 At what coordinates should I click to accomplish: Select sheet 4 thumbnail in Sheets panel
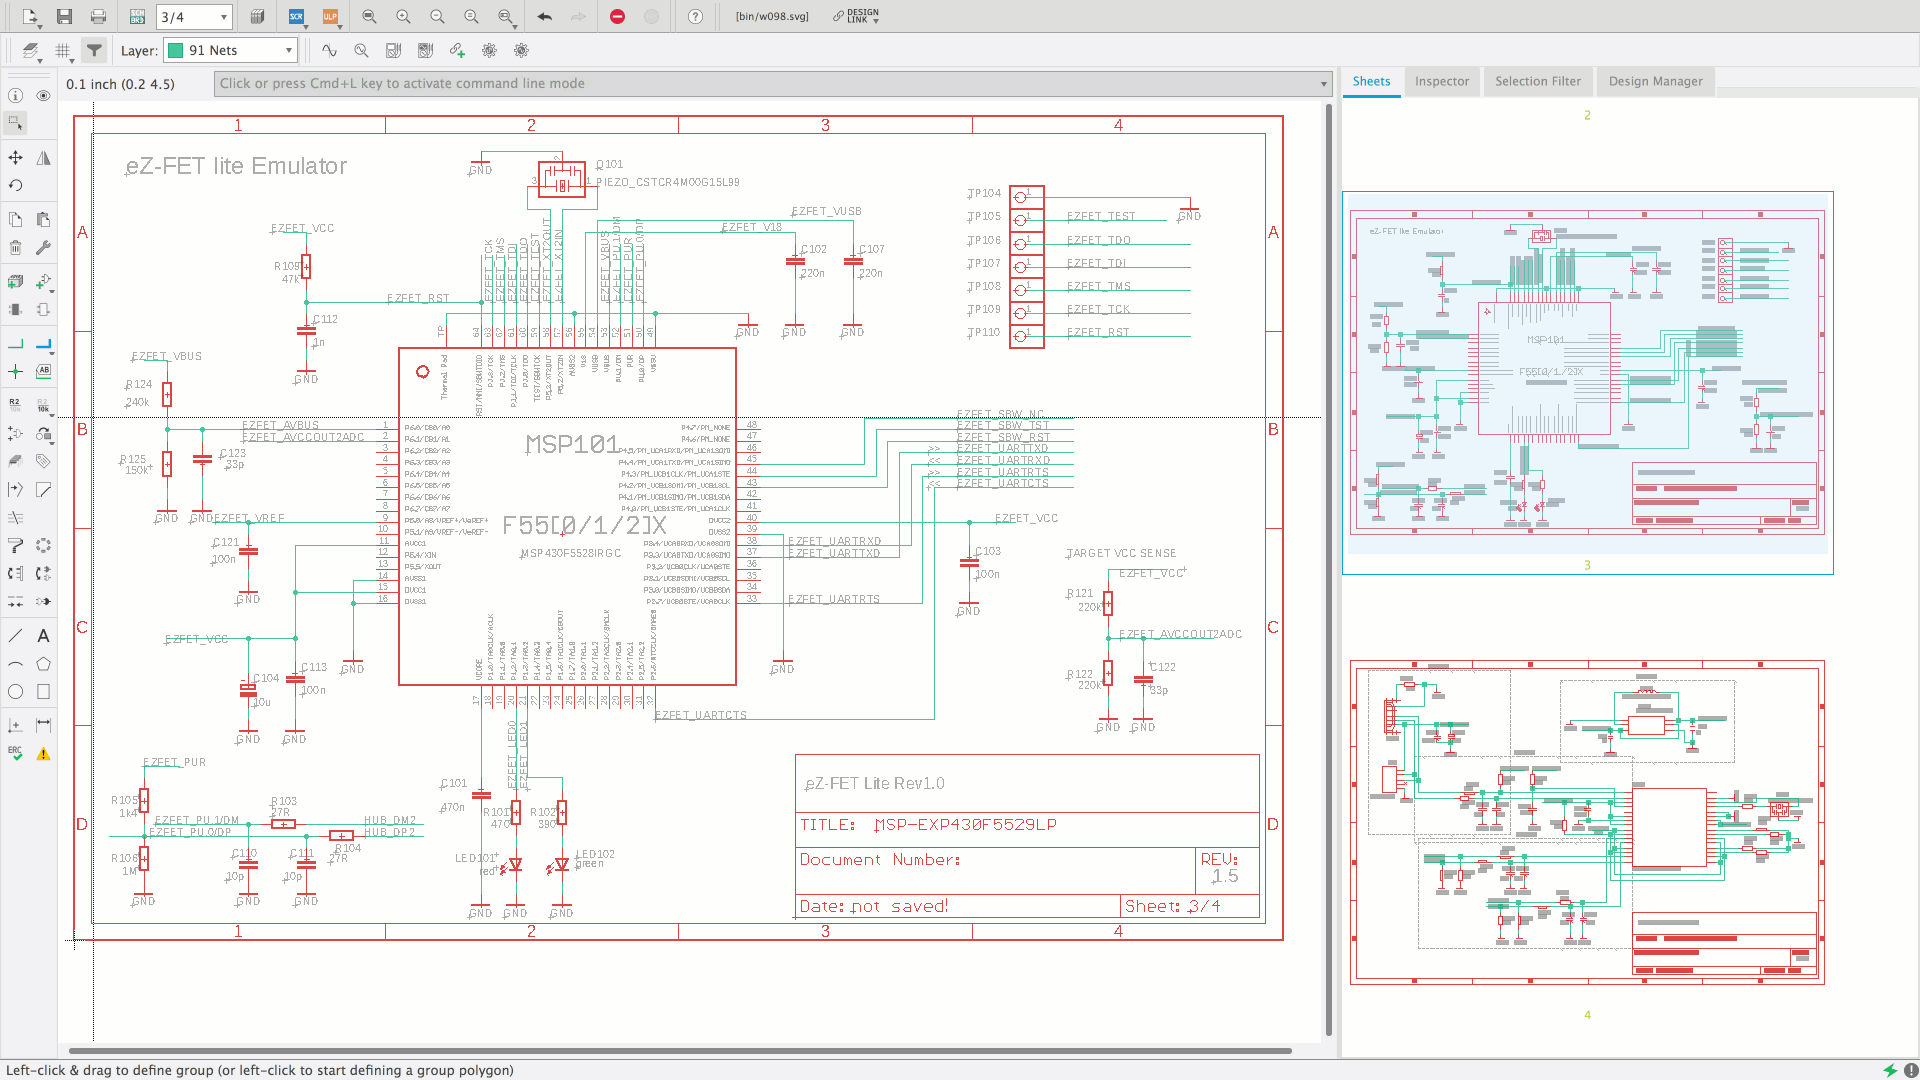tap(1587, 822)
